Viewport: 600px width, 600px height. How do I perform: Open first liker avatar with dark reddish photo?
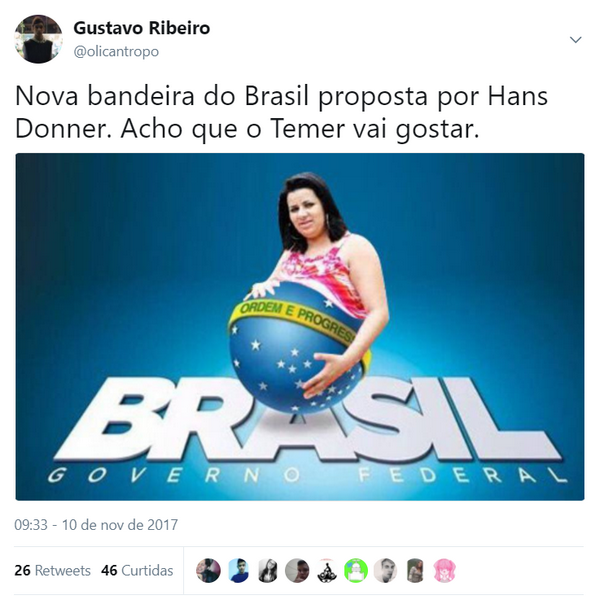point(209,571)
